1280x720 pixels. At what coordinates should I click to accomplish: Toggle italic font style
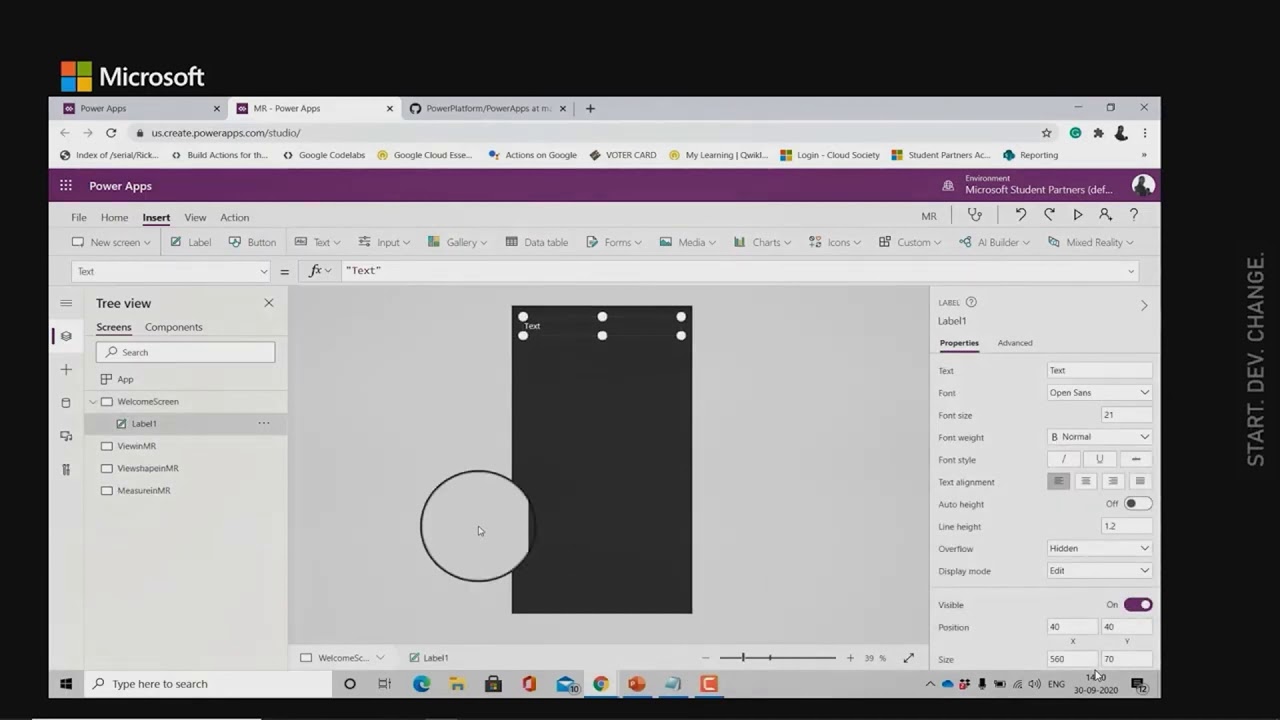click(x=1064, y=459)
